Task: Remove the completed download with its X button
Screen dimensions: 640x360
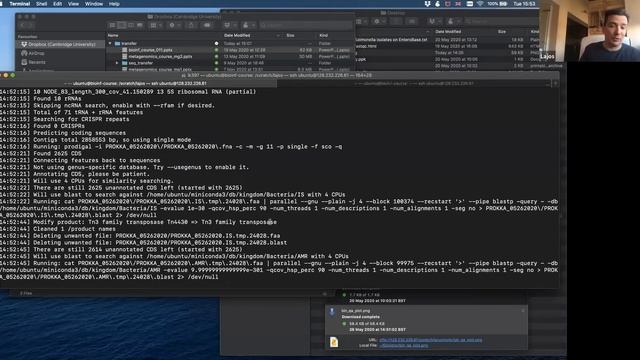Action: click(523, 311)
